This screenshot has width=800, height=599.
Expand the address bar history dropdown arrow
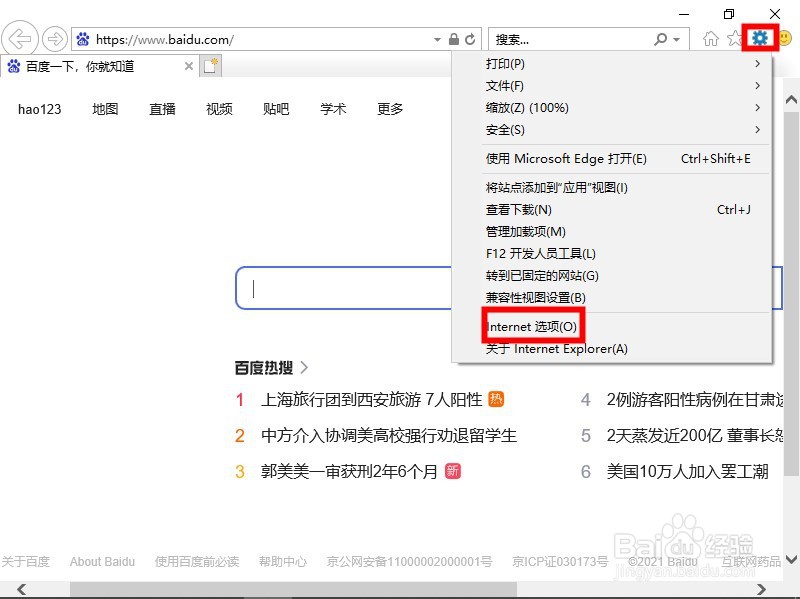coord(437,39)
